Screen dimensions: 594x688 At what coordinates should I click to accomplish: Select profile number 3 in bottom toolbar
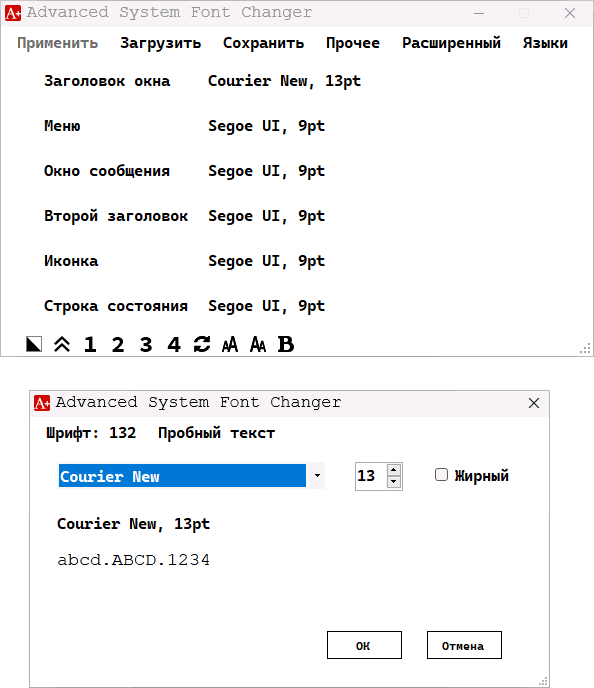click(x=146, y=344)
